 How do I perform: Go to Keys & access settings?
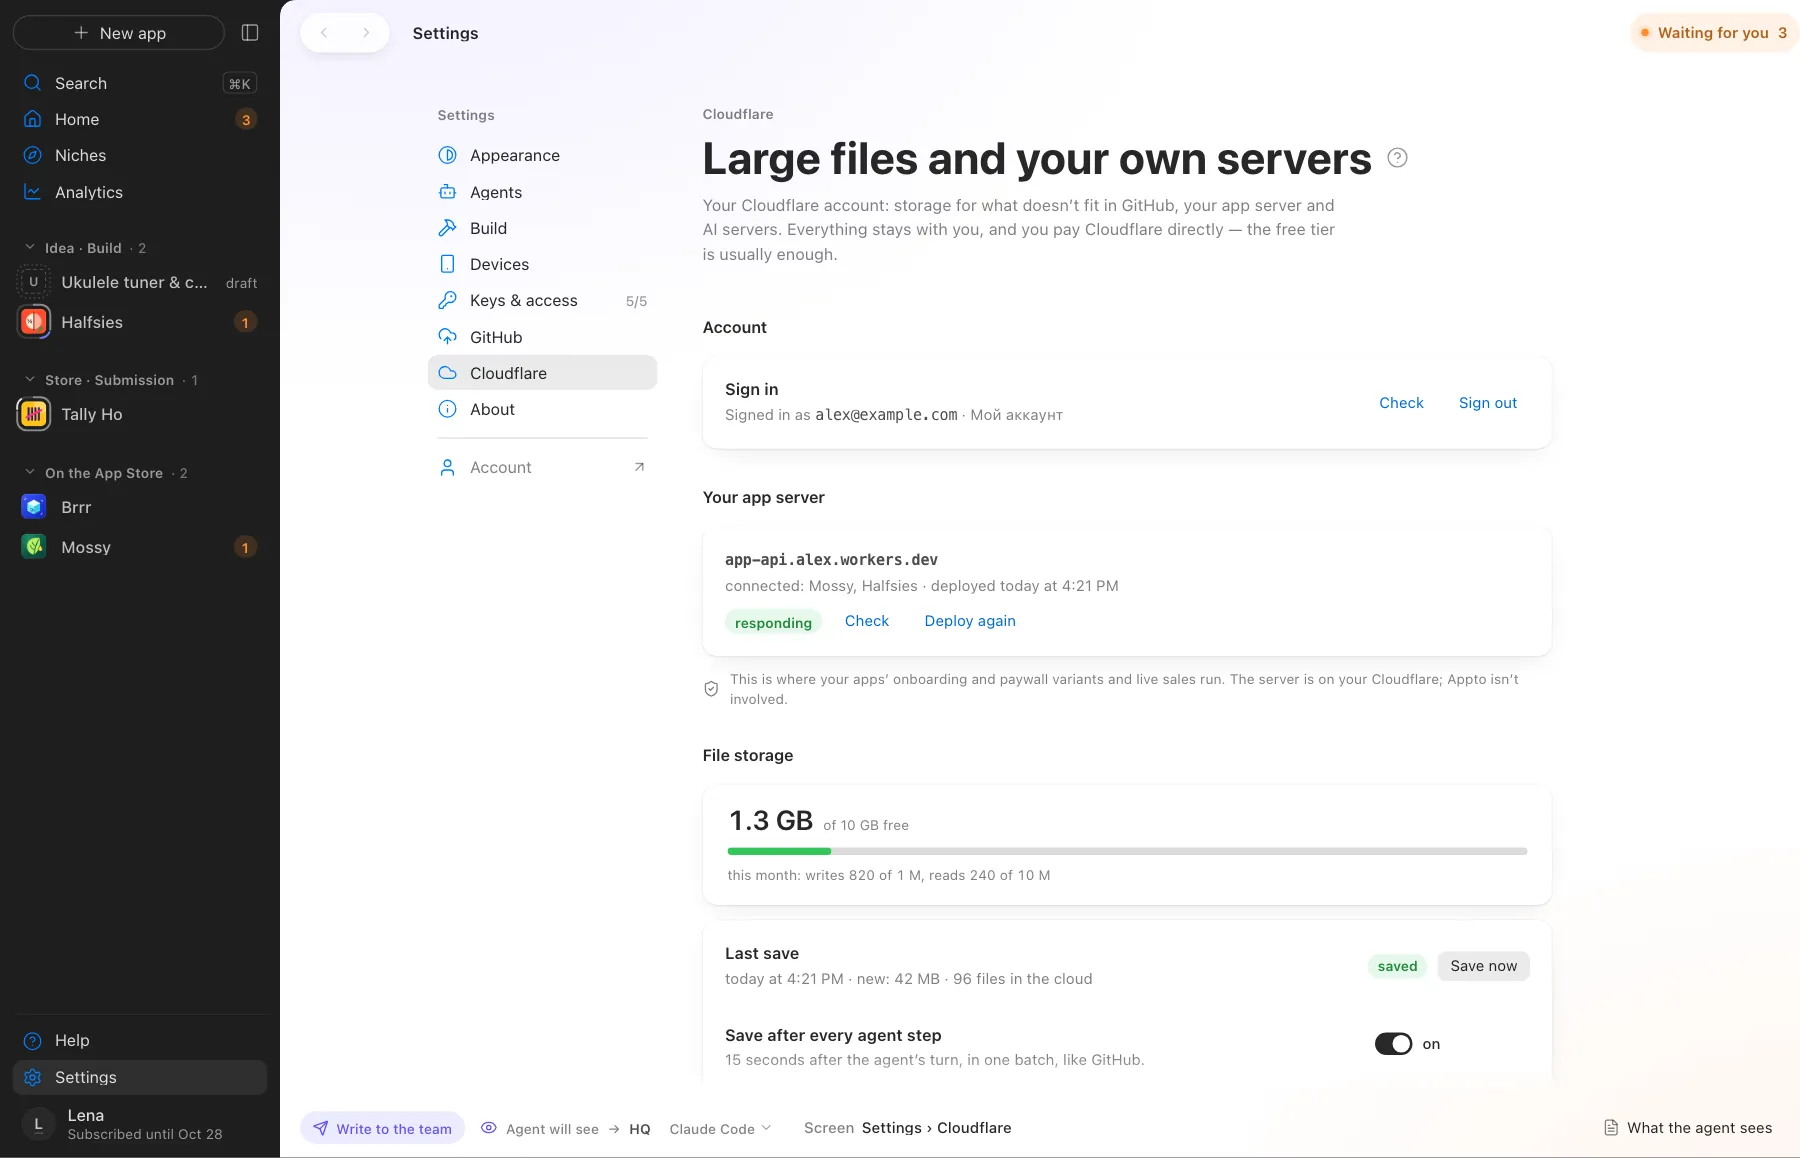pos(542,300)
